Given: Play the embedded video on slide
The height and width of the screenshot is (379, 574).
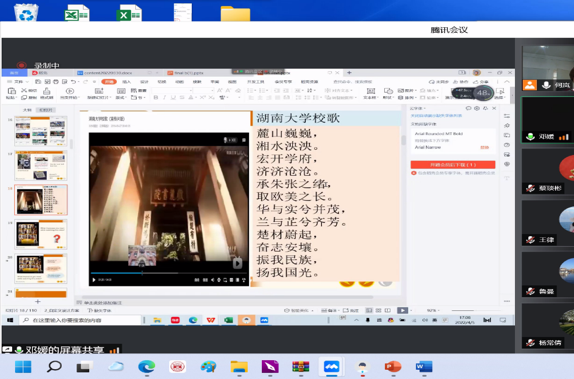Looking at the screenshot, I should click(94, 280).
